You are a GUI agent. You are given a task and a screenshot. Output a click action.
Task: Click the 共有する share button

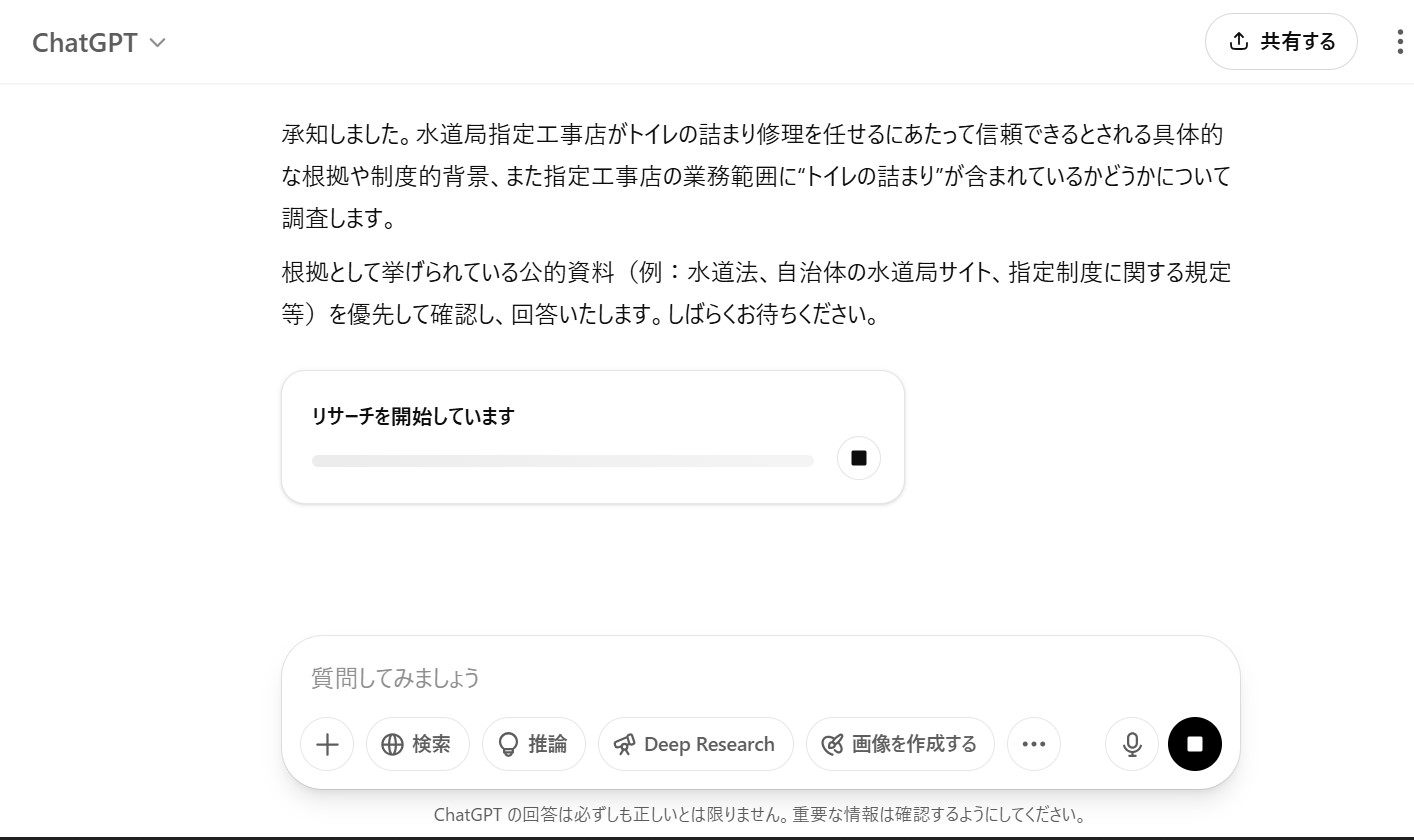tap(1281, 41)
